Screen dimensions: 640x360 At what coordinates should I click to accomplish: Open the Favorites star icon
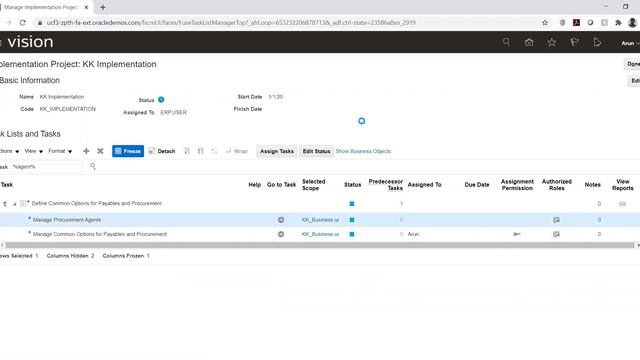tap(551, 42)
